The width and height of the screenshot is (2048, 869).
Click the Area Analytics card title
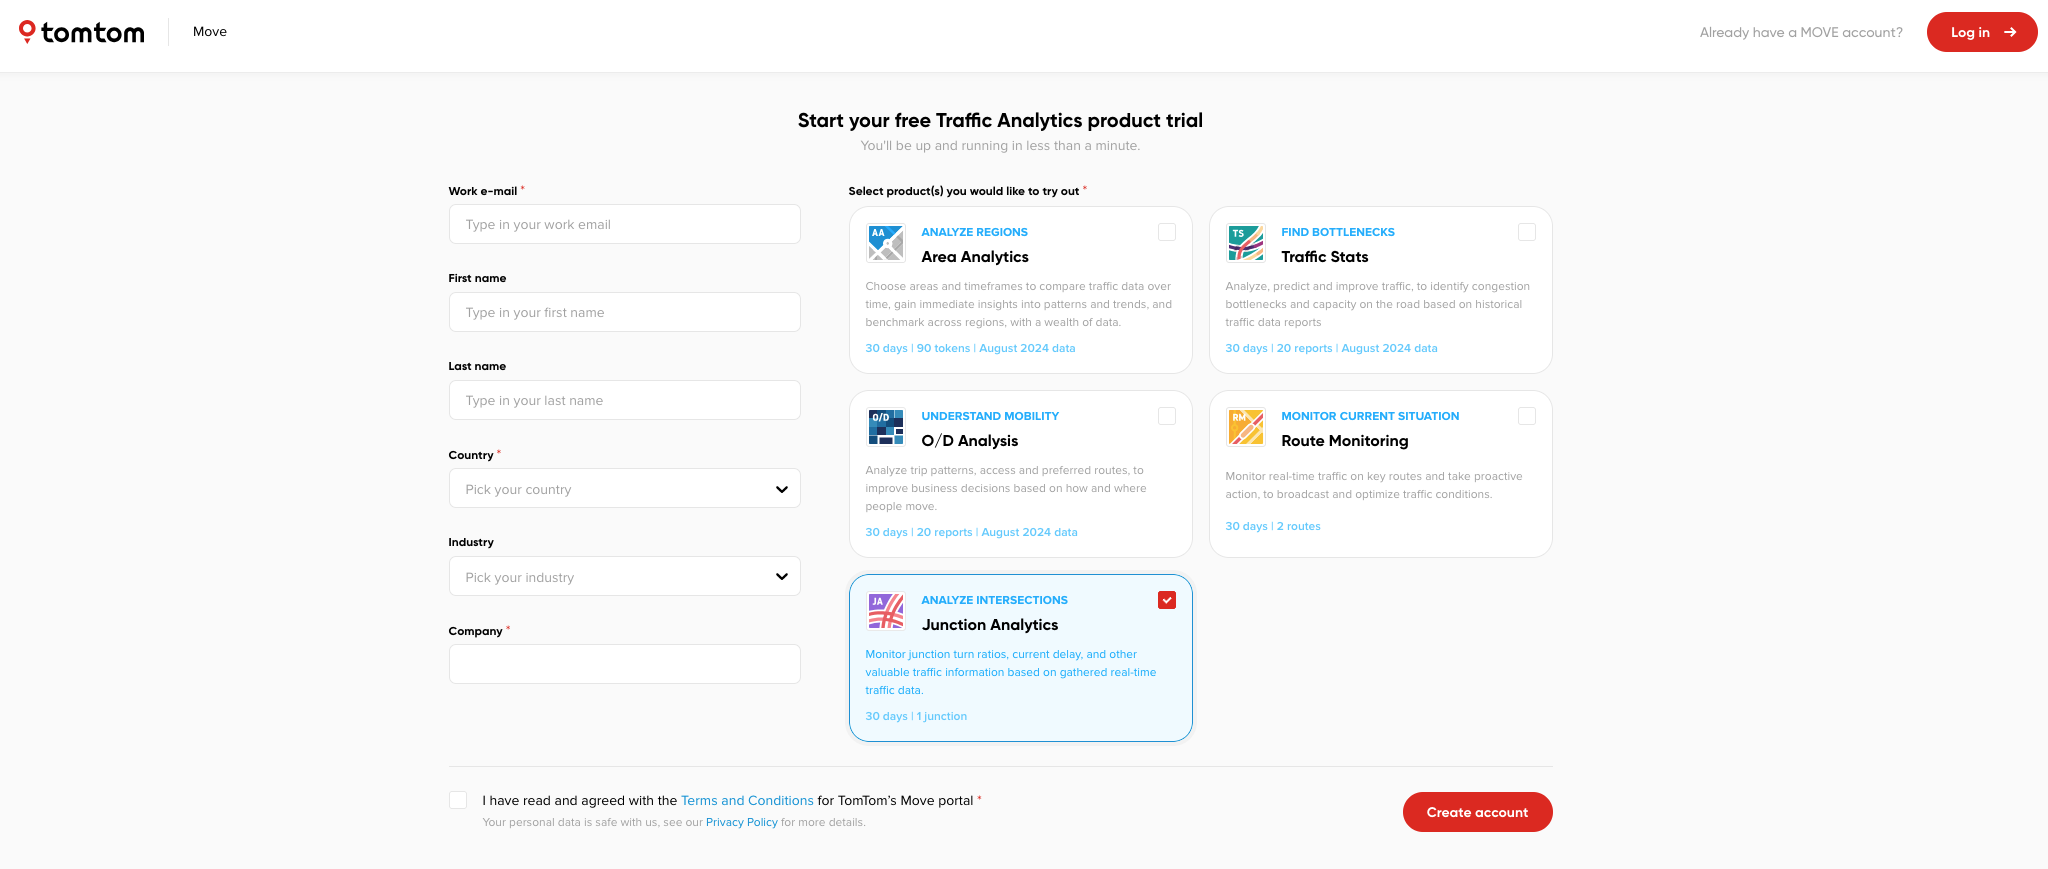click(x=975, y=257)
